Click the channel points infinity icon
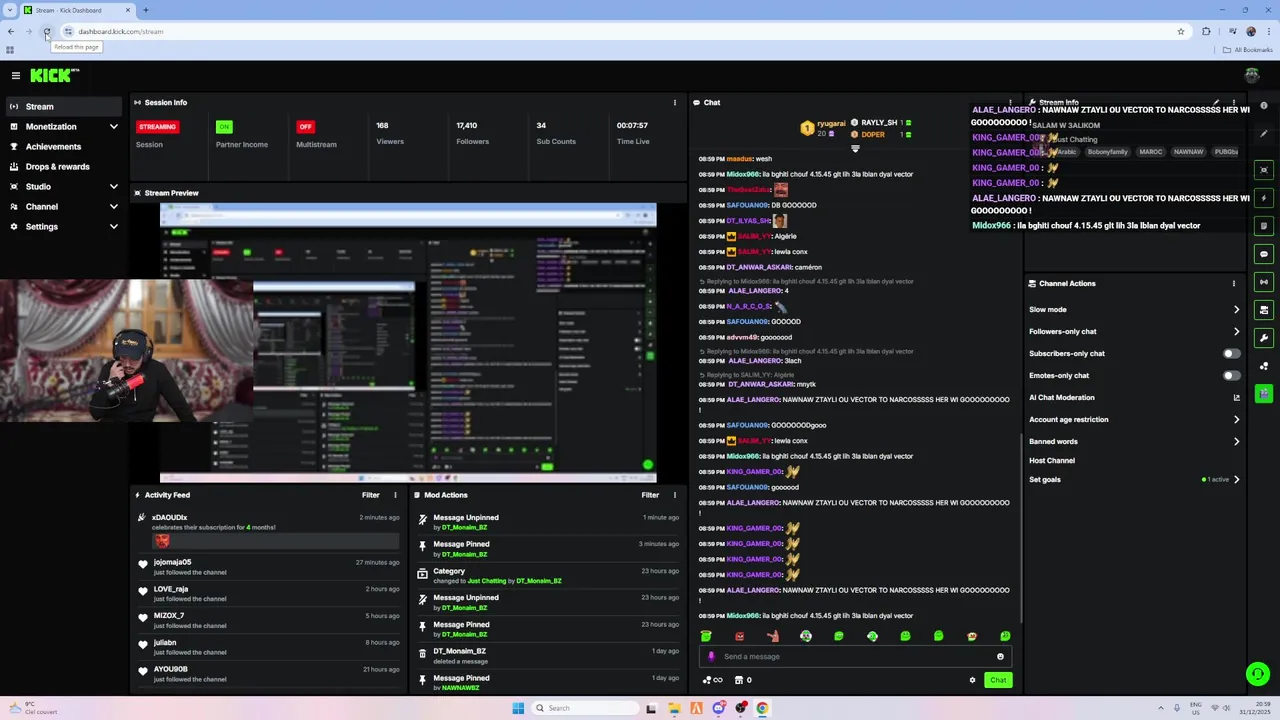The image size is (1280, 720). [x=713, y=680]
